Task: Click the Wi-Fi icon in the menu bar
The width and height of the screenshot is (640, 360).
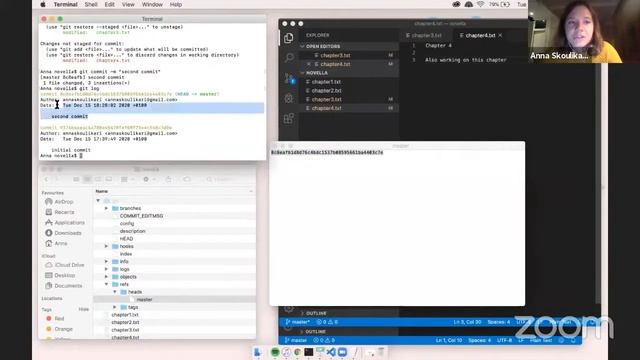Action: click(481, 4)
